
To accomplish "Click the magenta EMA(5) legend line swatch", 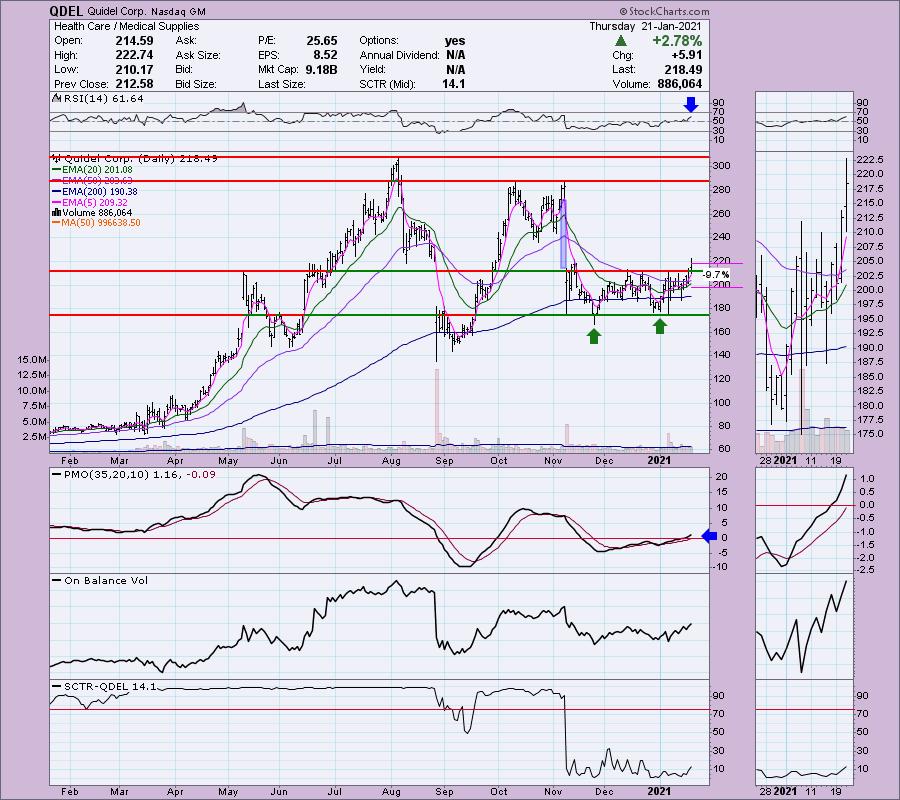I will (56, 203).
